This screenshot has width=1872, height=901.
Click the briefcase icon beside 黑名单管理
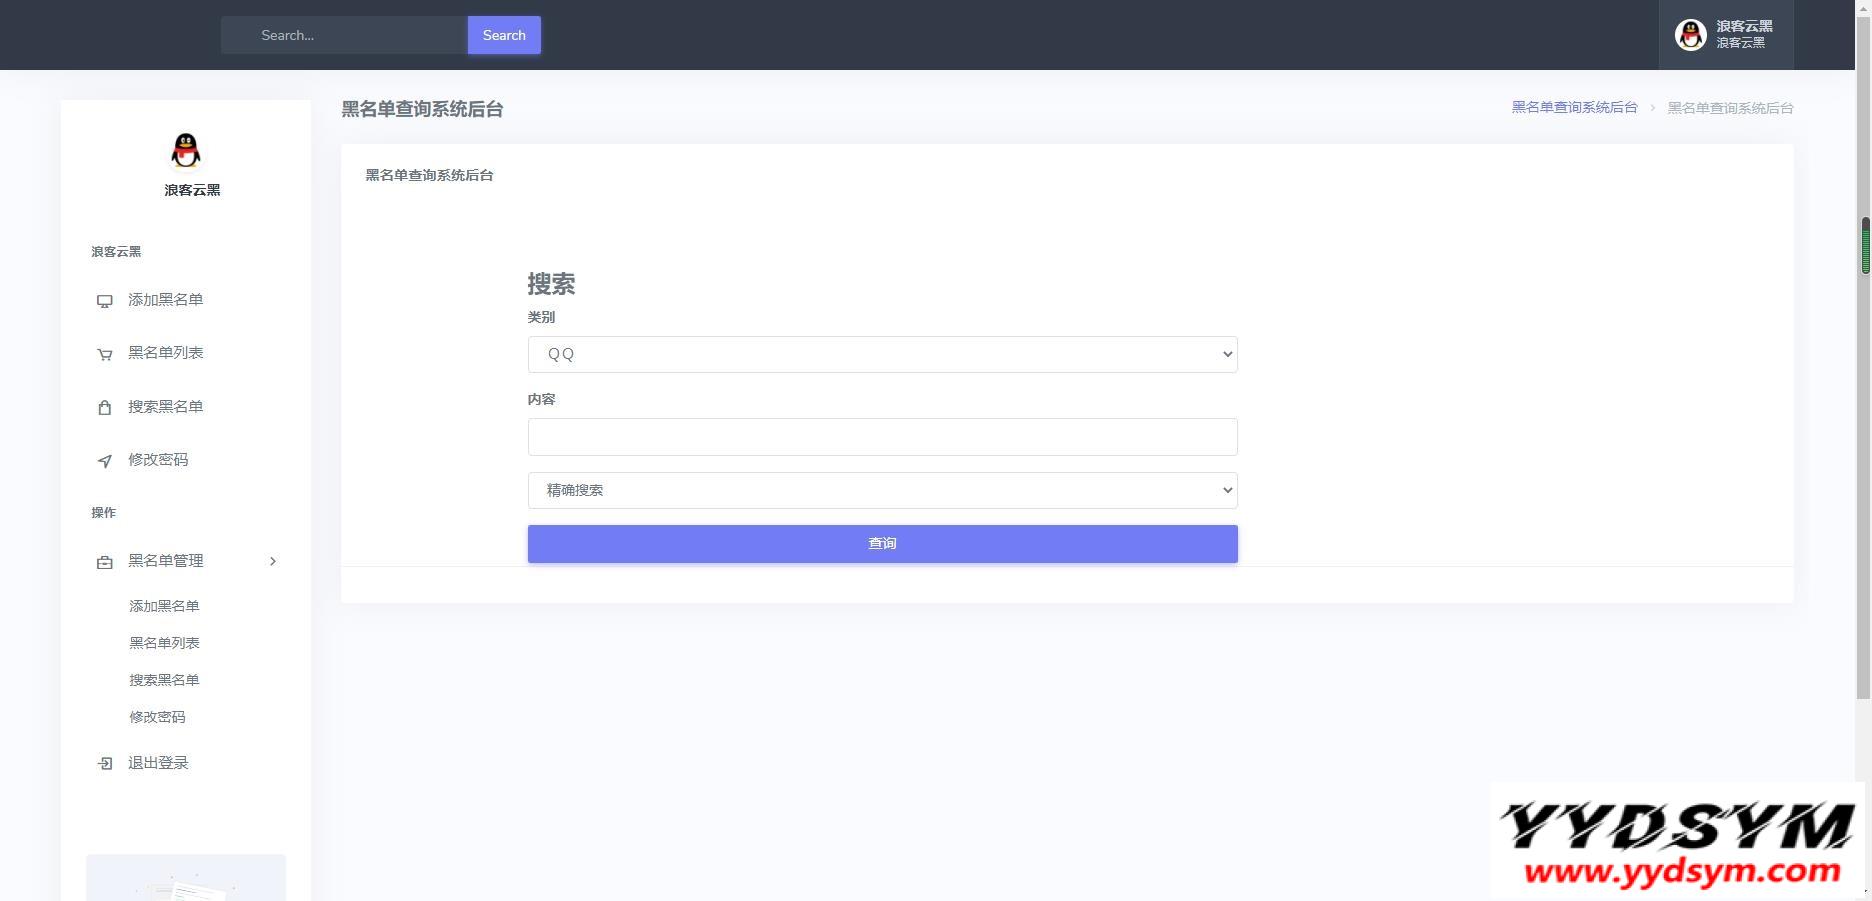(104, 562)
